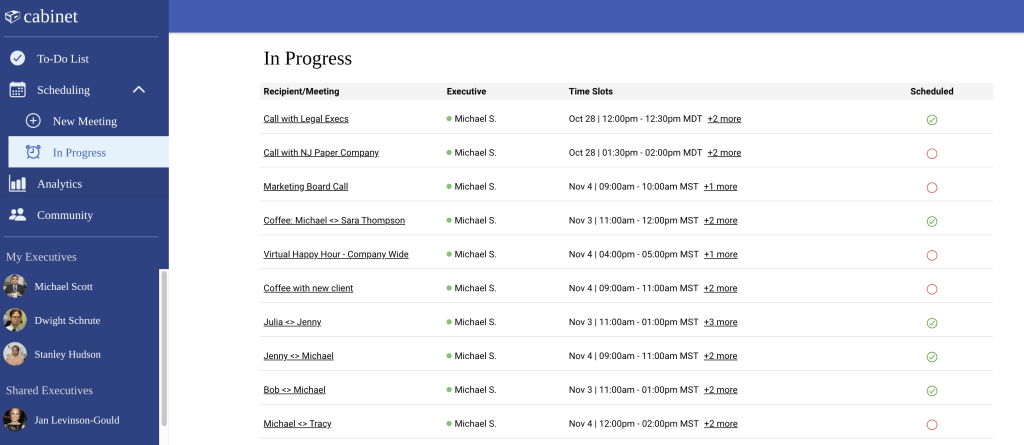Image resolution: width=1024 pixels, height=445 pixels.
Task: Toggle scheduled status for Call with NJ Paper Company
Action: [x=932, y=154]
